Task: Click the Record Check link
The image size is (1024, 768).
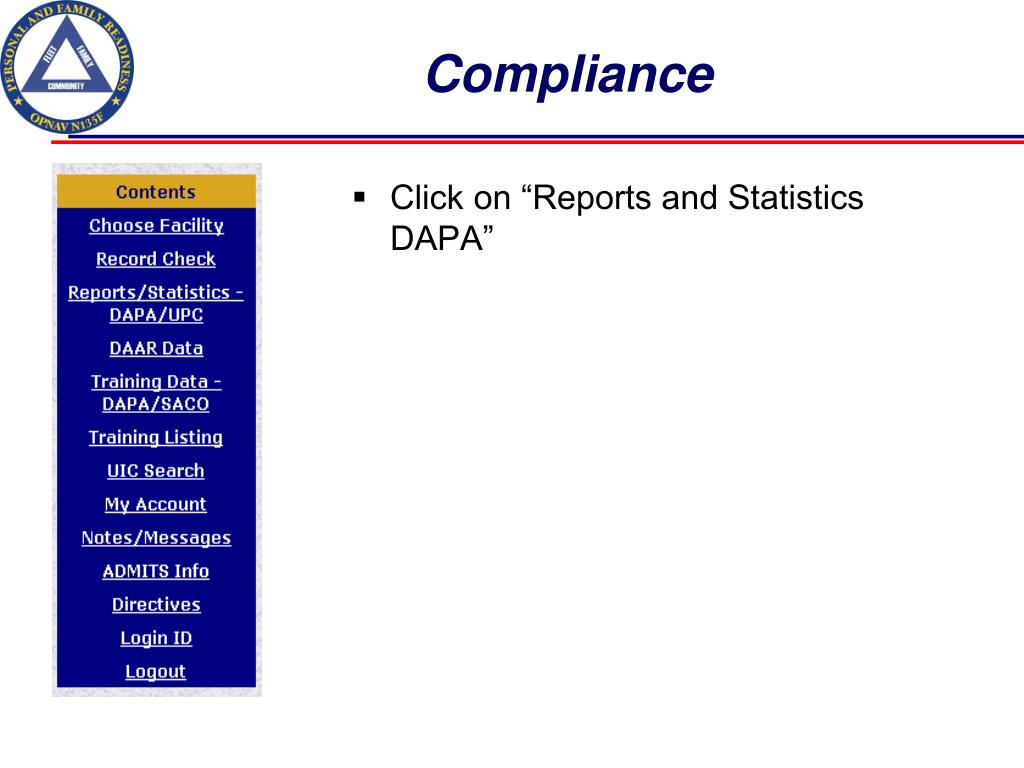Action: [x=156, y=259]
